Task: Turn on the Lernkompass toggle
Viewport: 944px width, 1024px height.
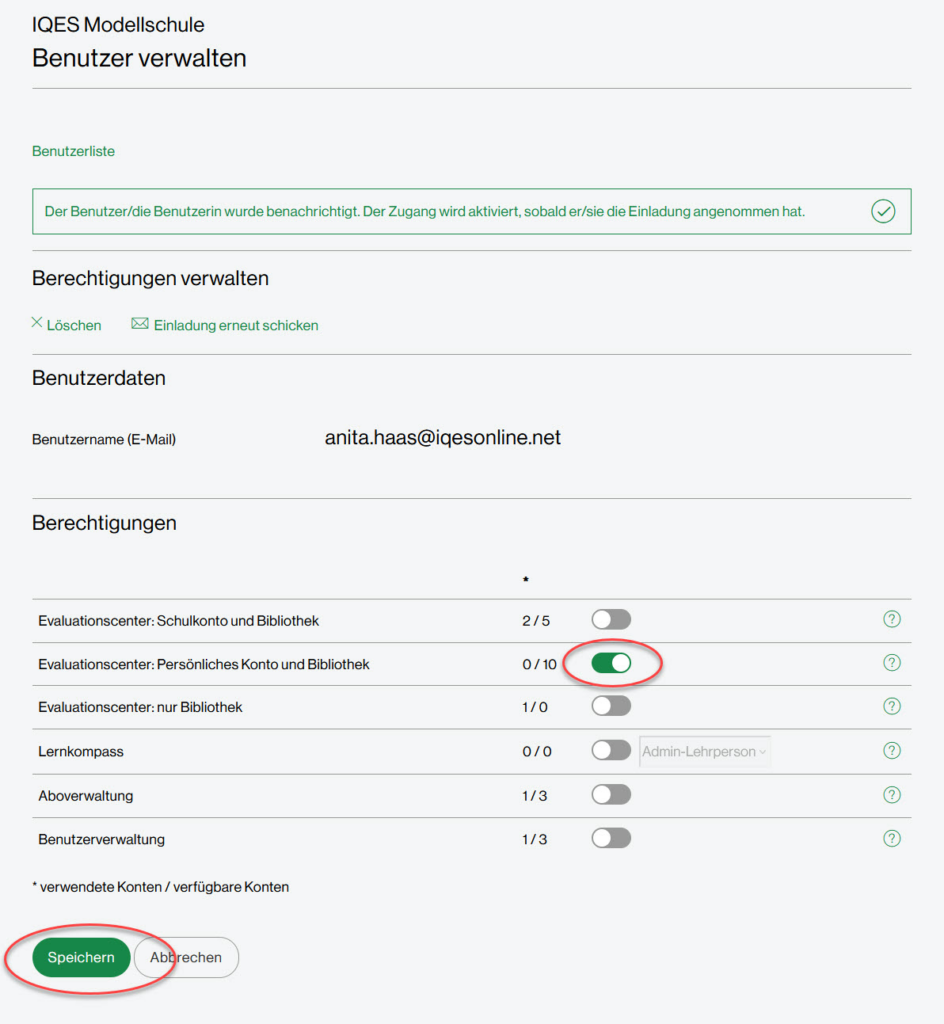Action: pyautogui.click(x=611, y=750)
